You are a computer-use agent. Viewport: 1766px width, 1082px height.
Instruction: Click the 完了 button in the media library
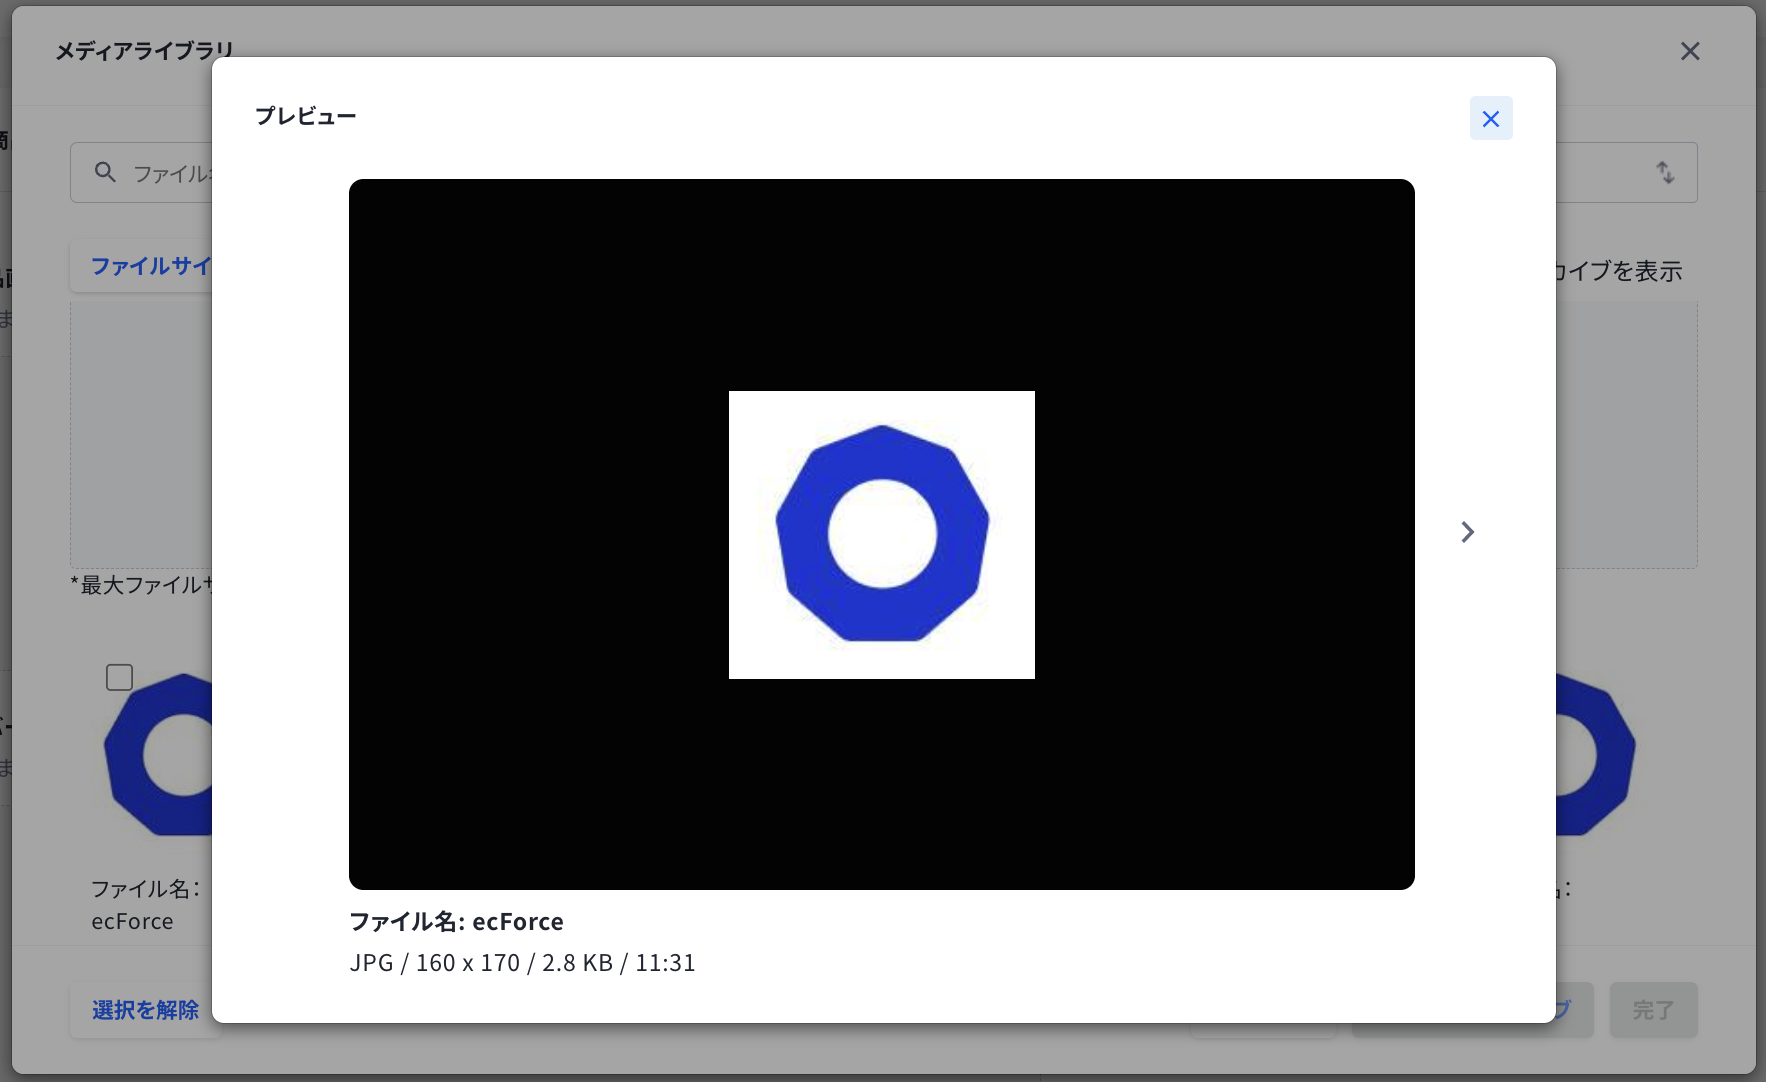pos(1653,1010)
